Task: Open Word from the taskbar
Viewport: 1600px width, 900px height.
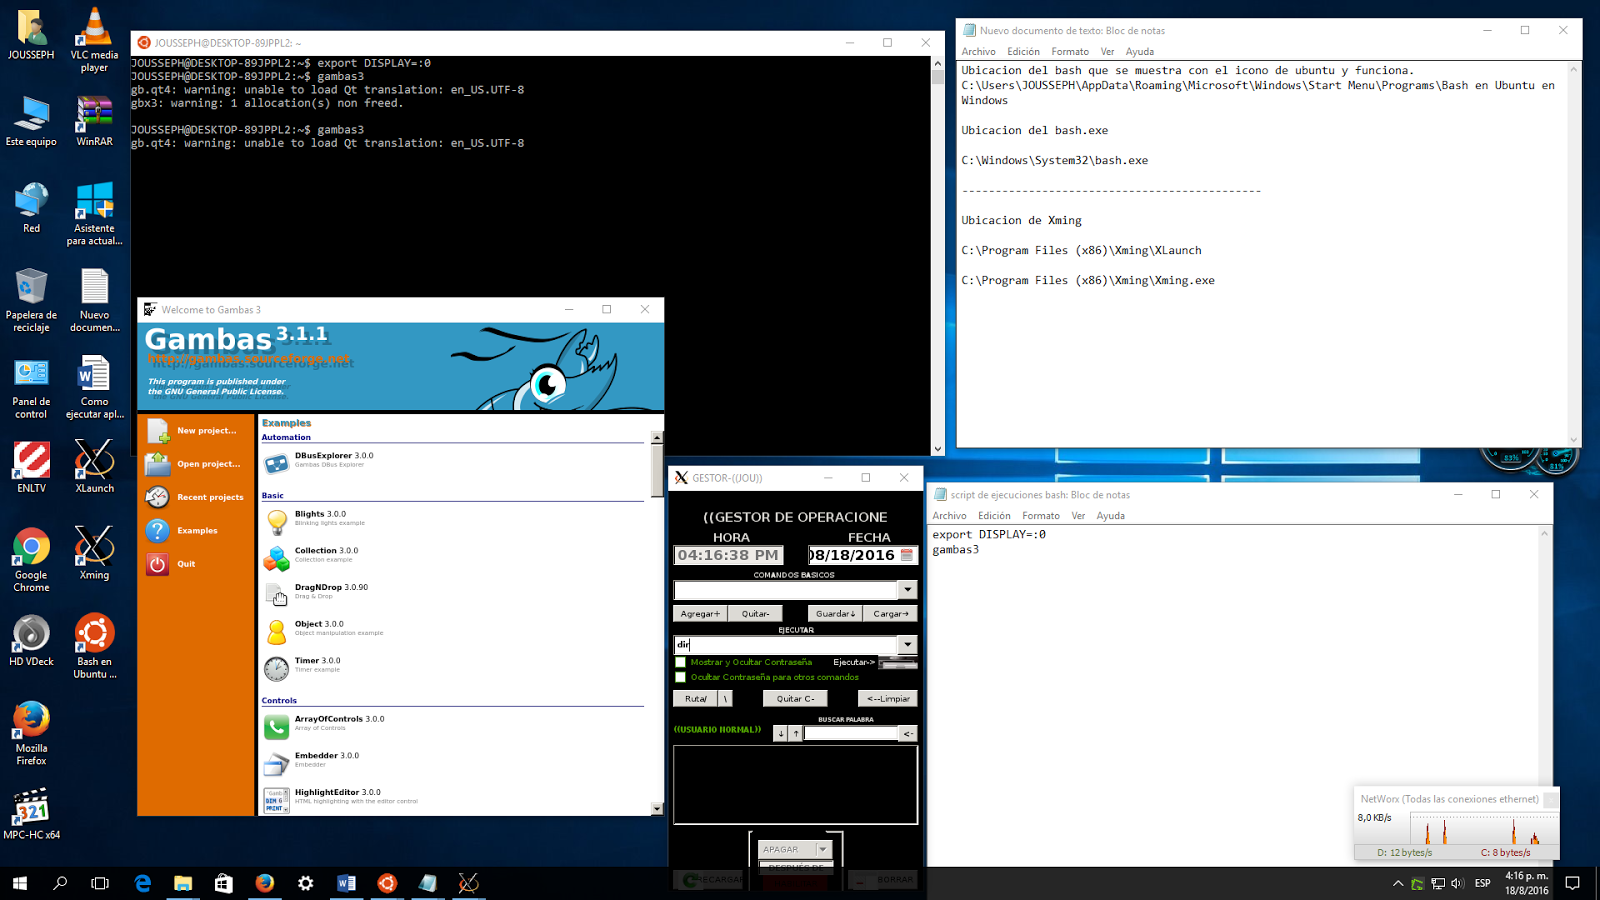Action: (346, 883)
